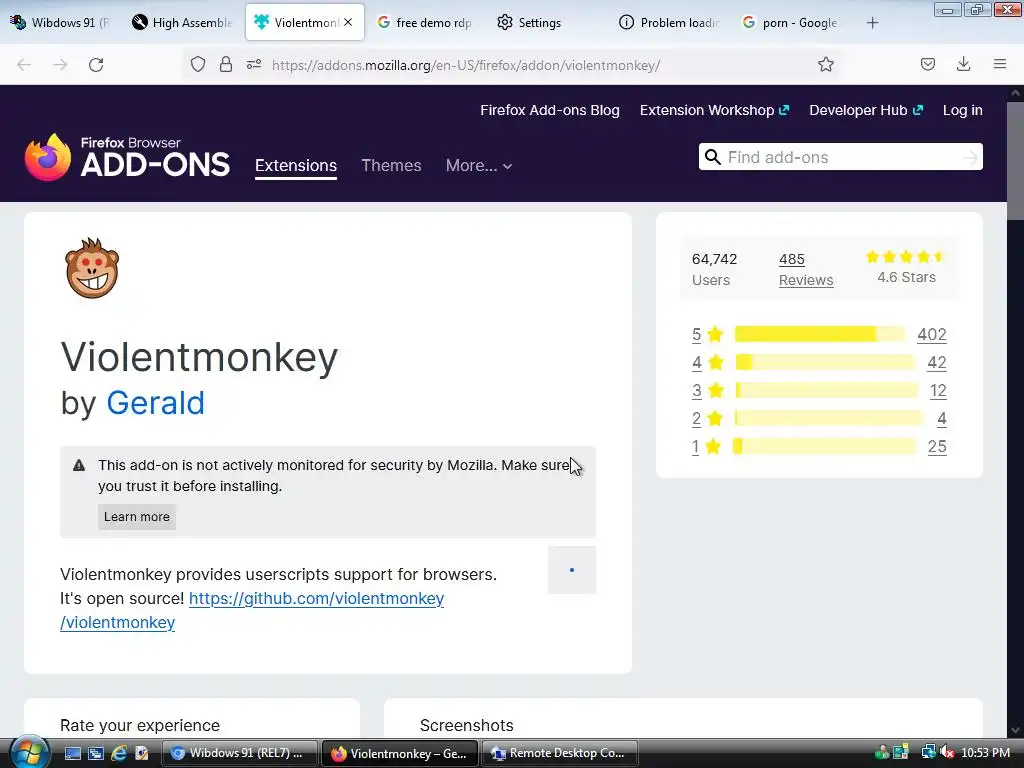Open the tracking protection shield icon
The width and height of the screenshot is (1024, 768).
[198, 65]
